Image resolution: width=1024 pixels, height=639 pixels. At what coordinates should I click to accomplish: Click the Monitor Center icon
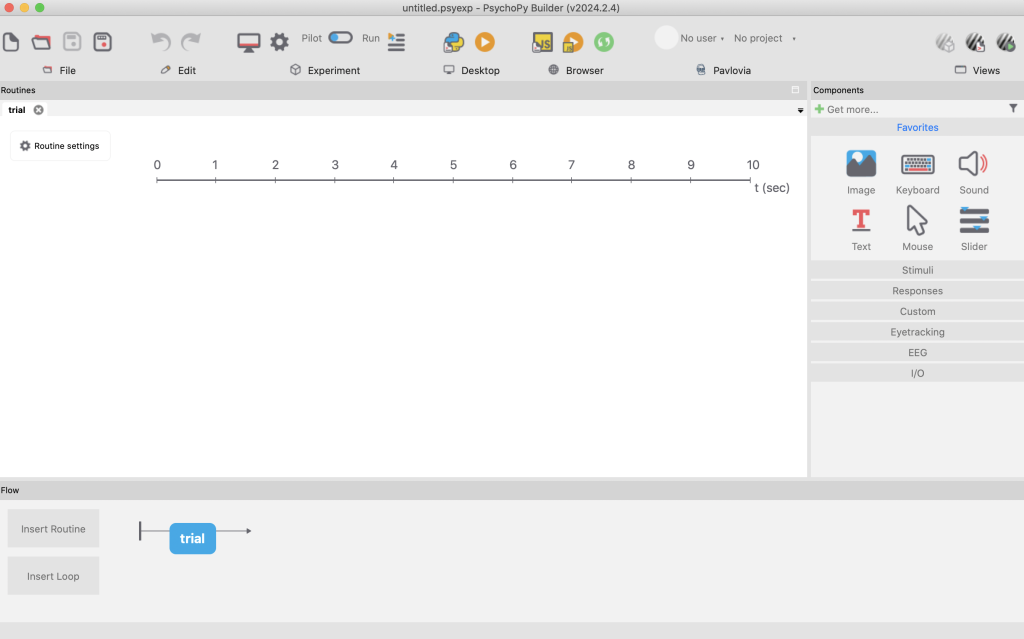coord(248,42)
